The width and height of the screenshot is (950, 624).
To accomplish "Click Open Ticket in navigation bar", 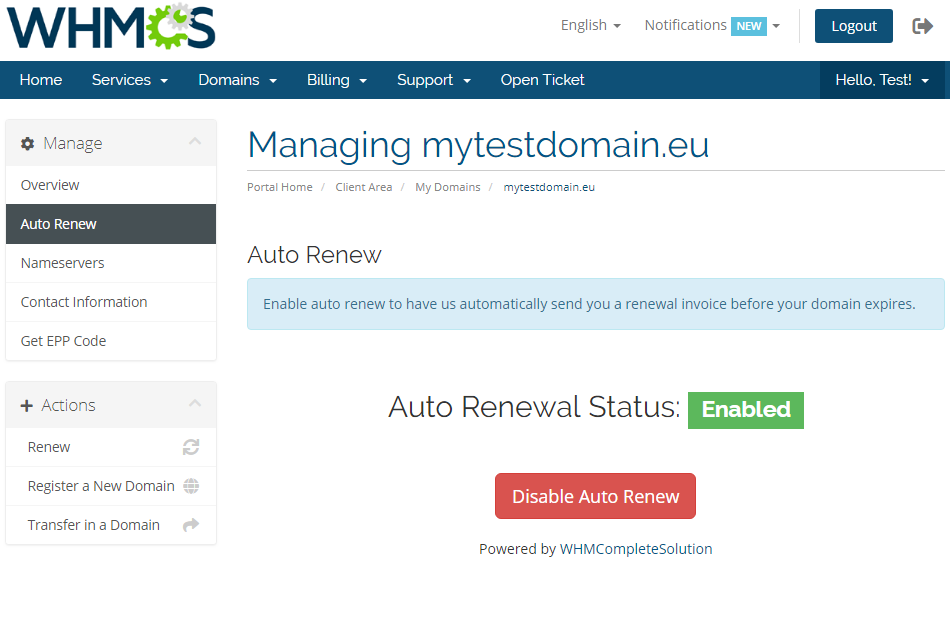I will click(542, 80).
